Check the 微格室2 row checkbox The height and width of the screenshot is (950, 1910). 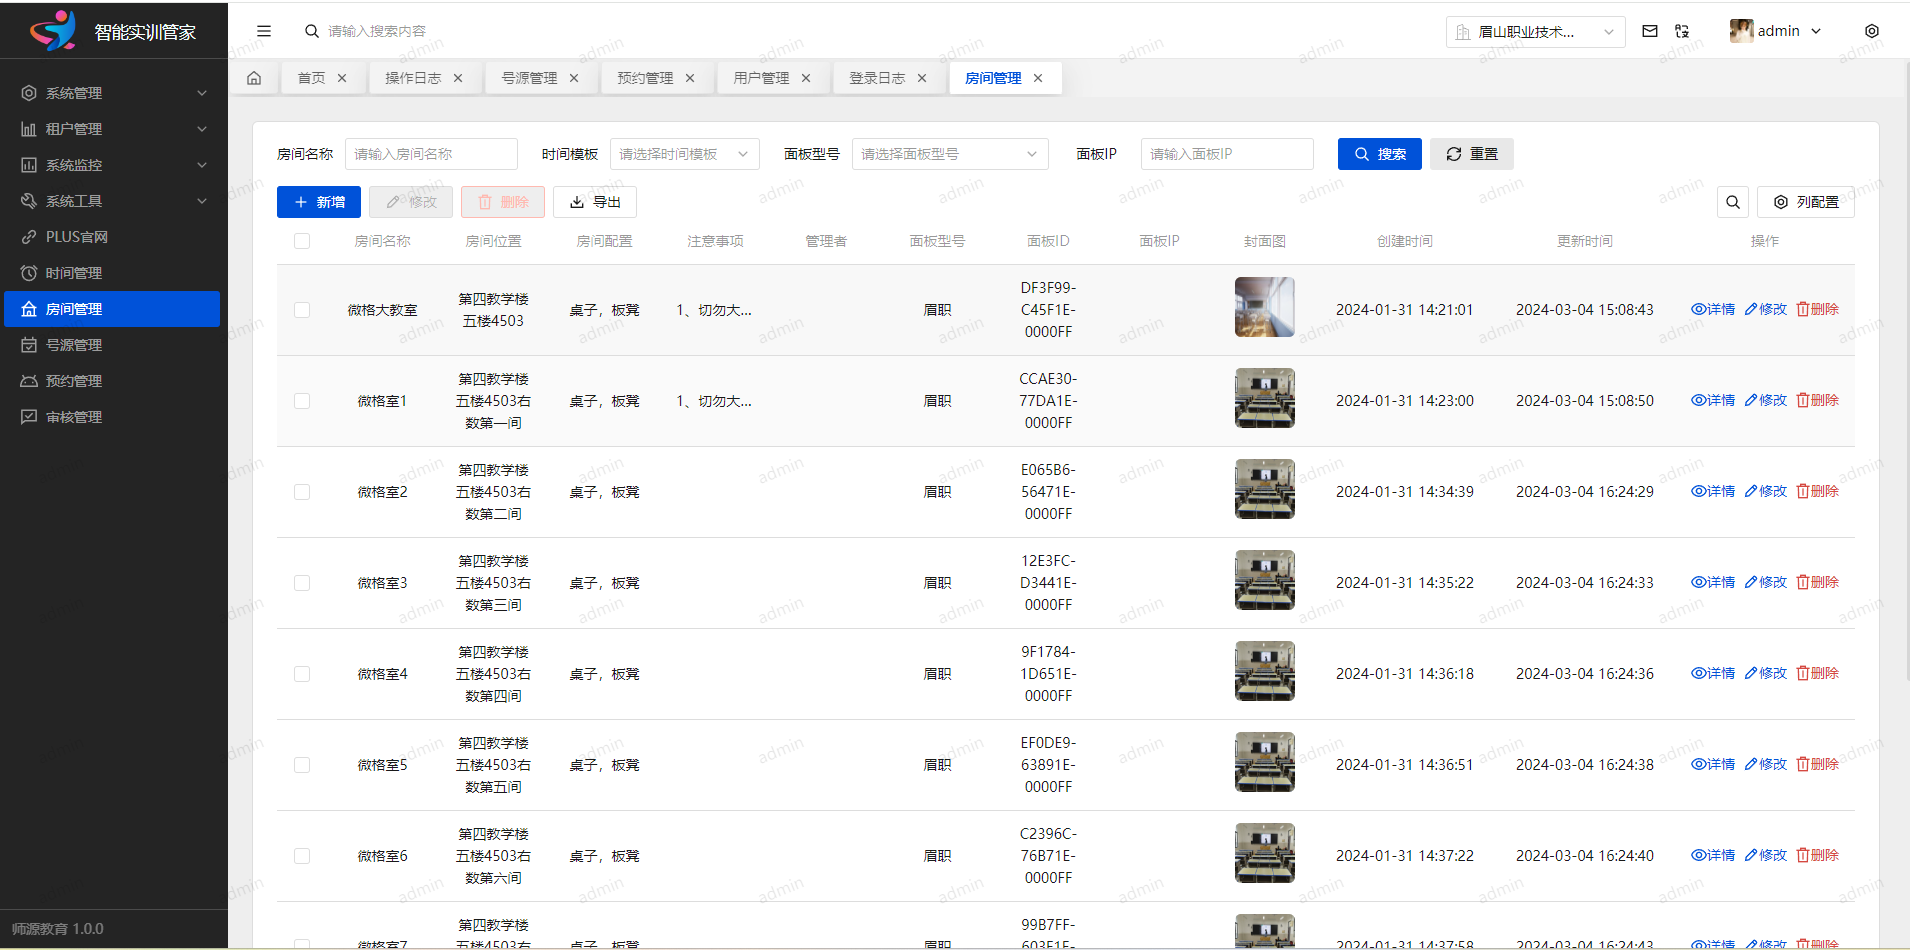[302, 492]
